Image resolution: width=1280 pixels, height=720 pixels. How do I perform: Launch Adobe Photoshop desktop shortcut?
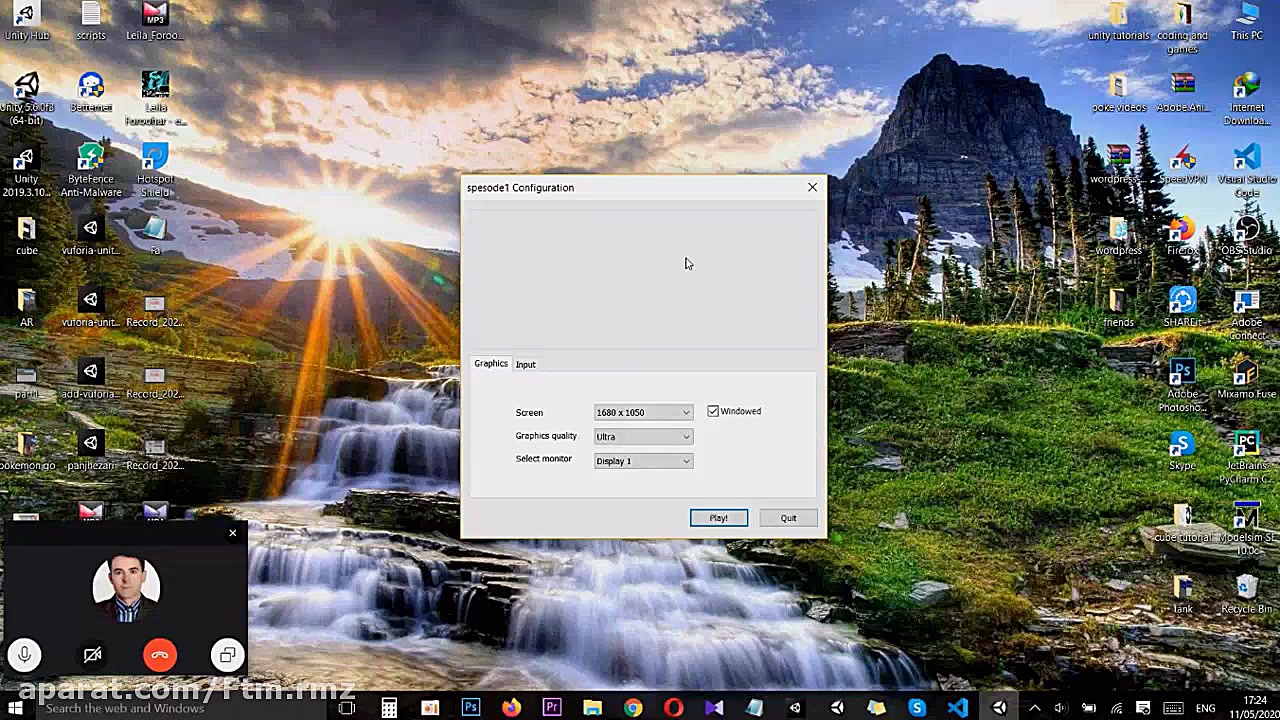coord(1182,387)
